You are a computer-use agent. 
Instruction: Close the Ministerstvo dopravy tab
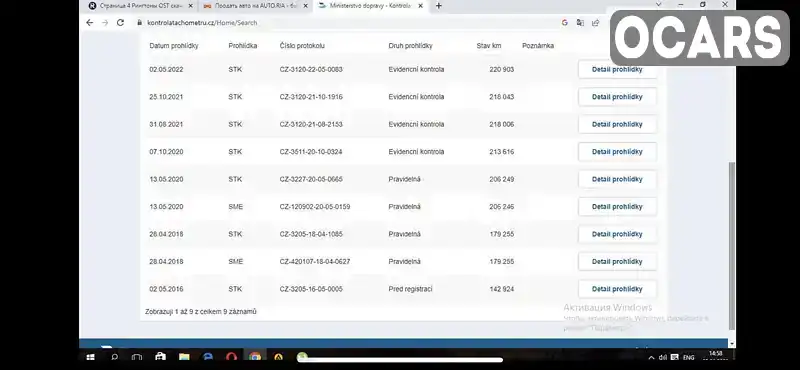point(420,6)
